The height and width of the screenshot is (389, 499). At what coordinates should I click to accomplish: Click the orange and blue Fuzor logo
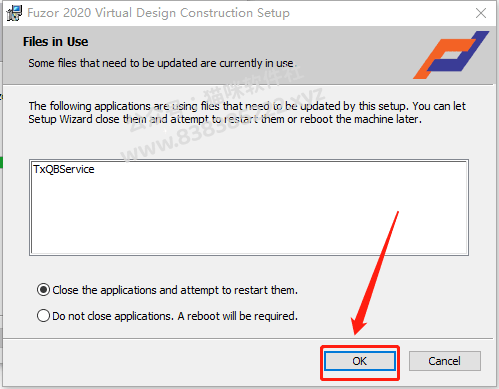click(451, 55)
